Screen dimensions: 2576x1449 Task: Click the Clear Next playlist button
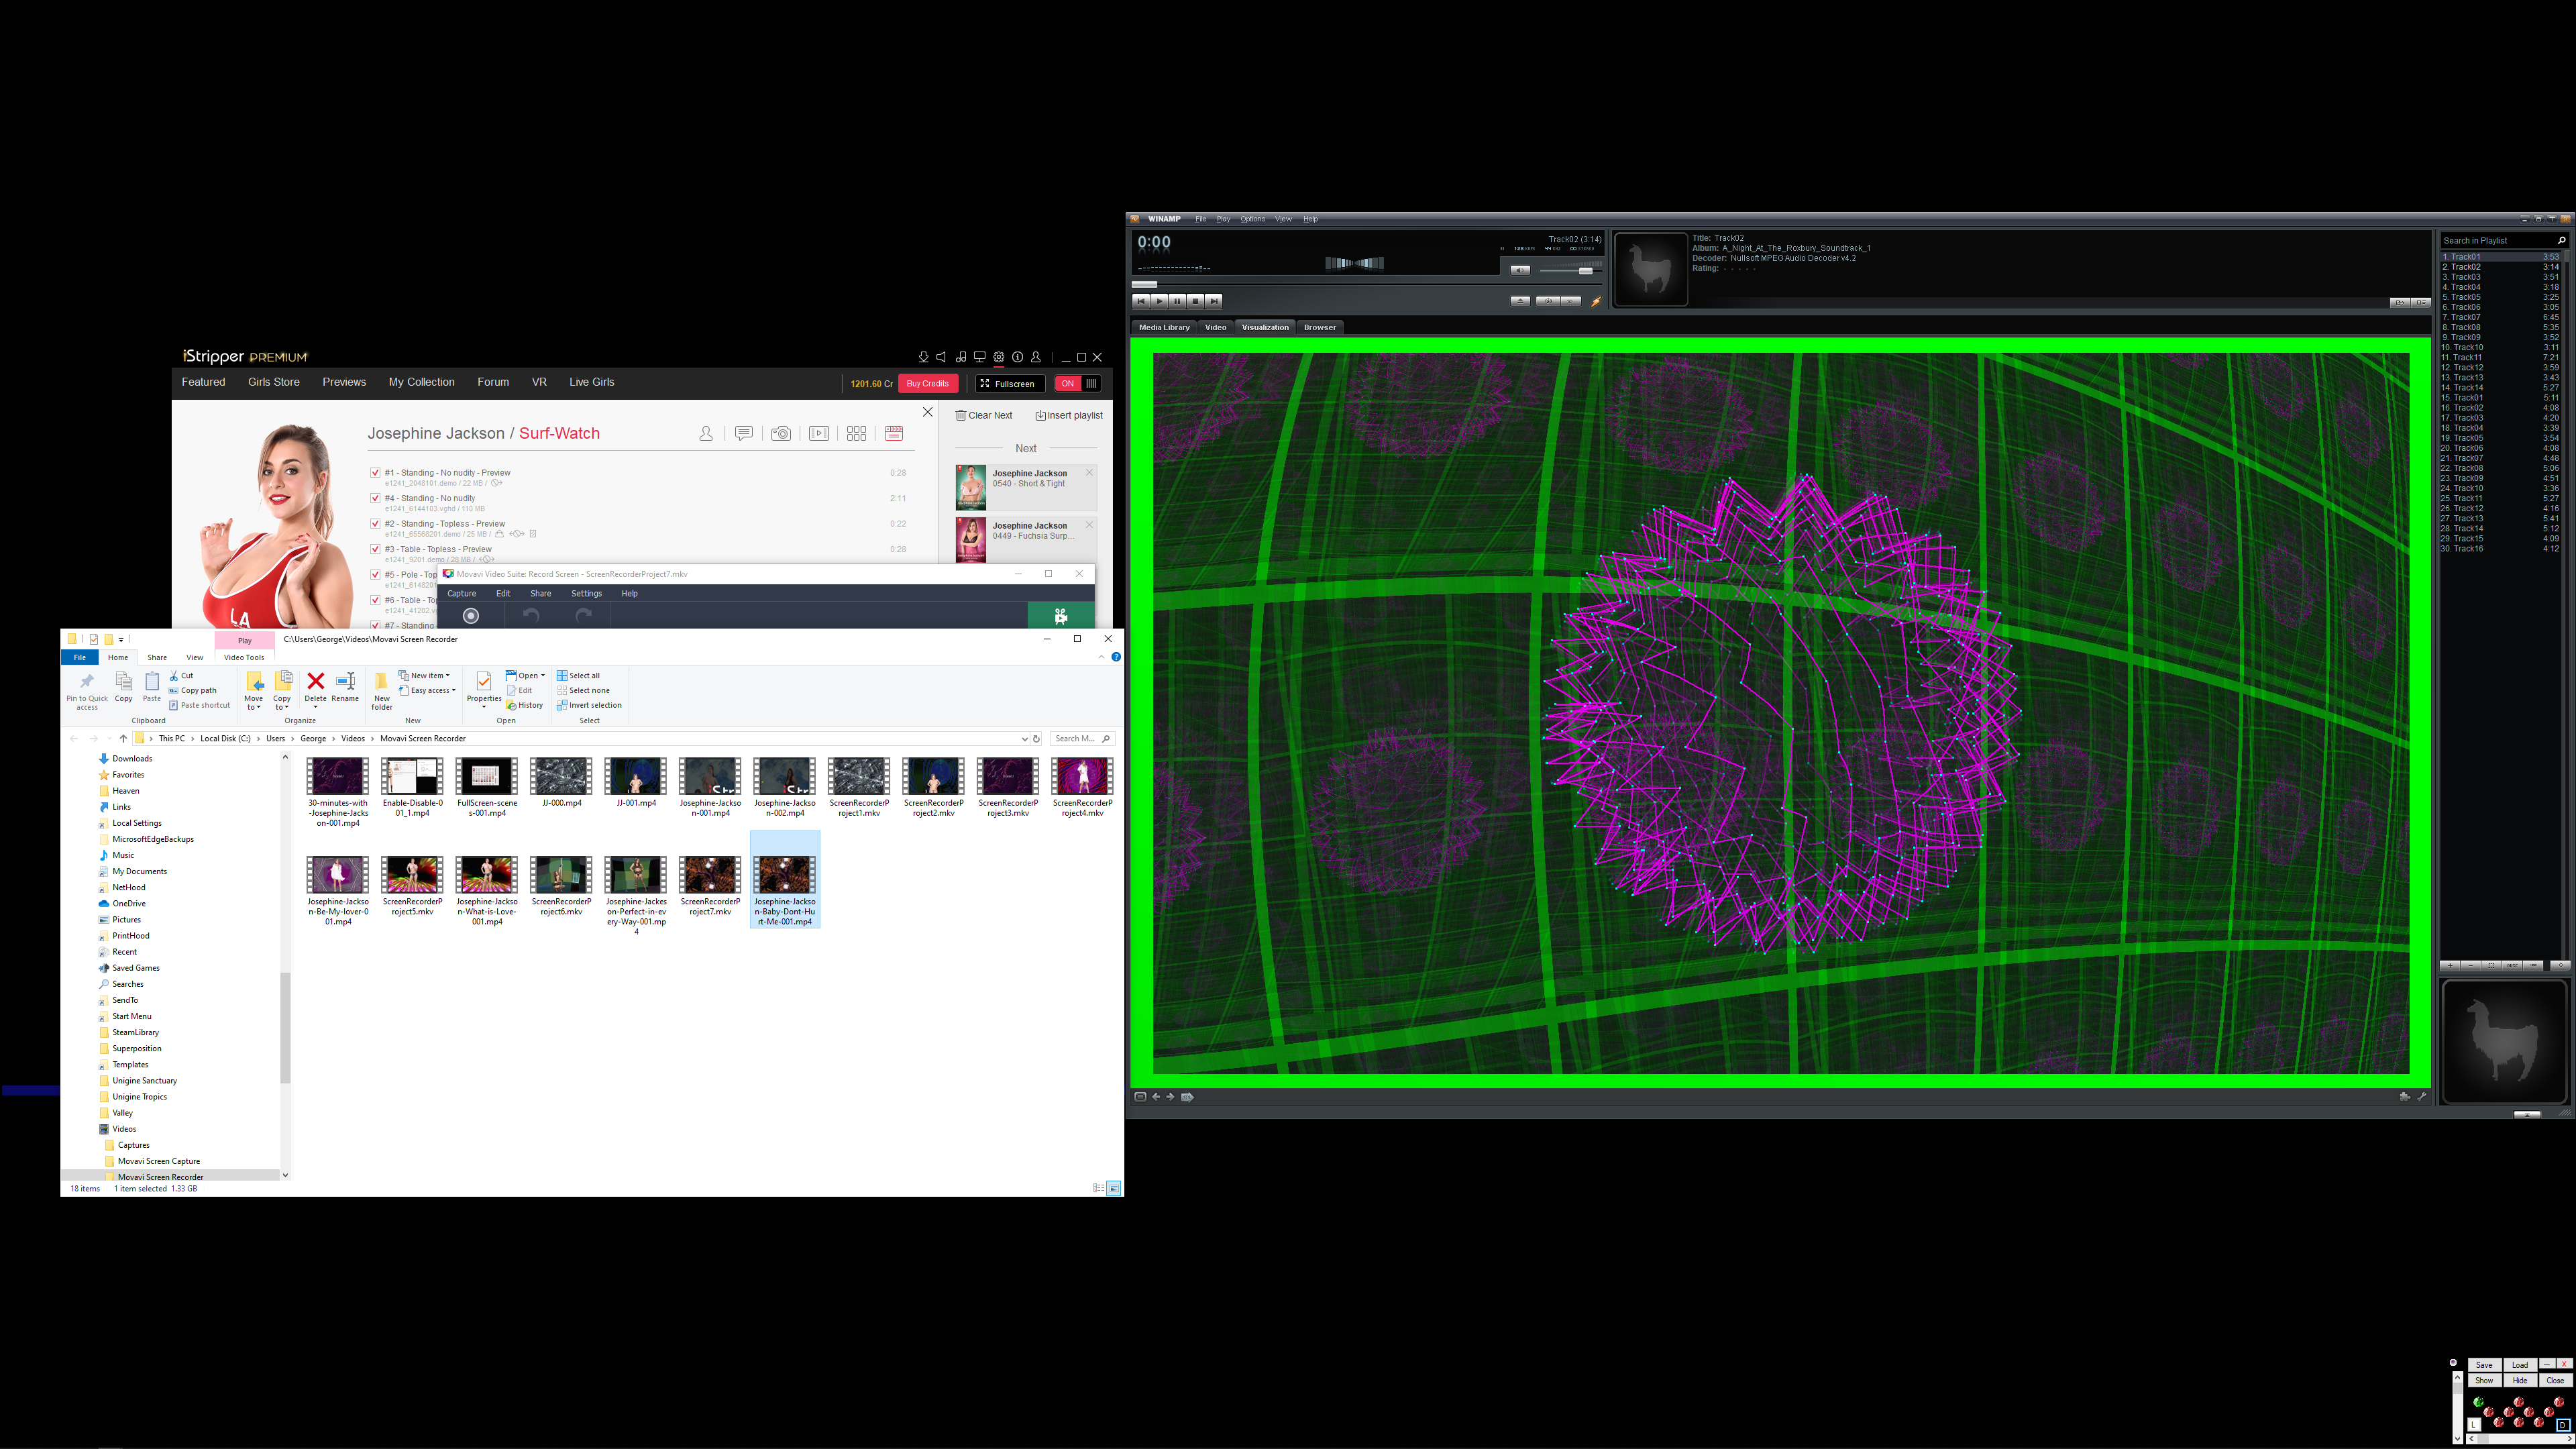pyautogui.click(x=984, y=416)
